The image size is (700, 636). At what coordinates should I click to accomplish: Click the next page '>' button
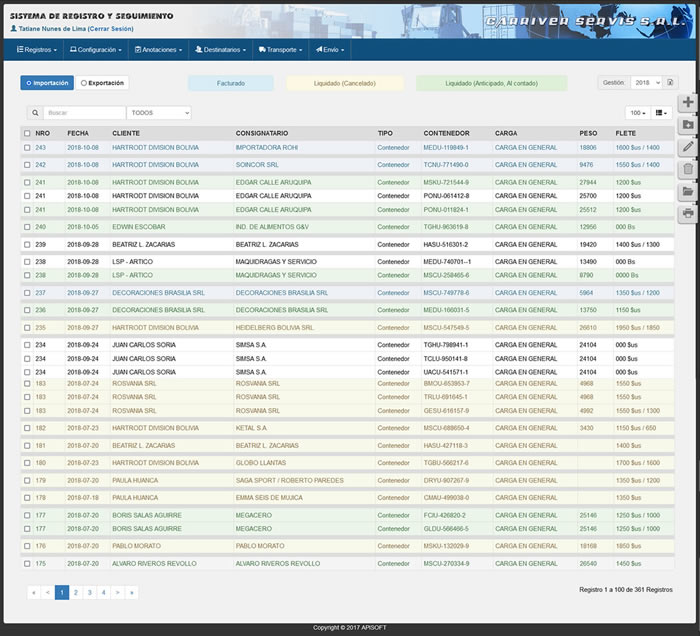point(118,592)
